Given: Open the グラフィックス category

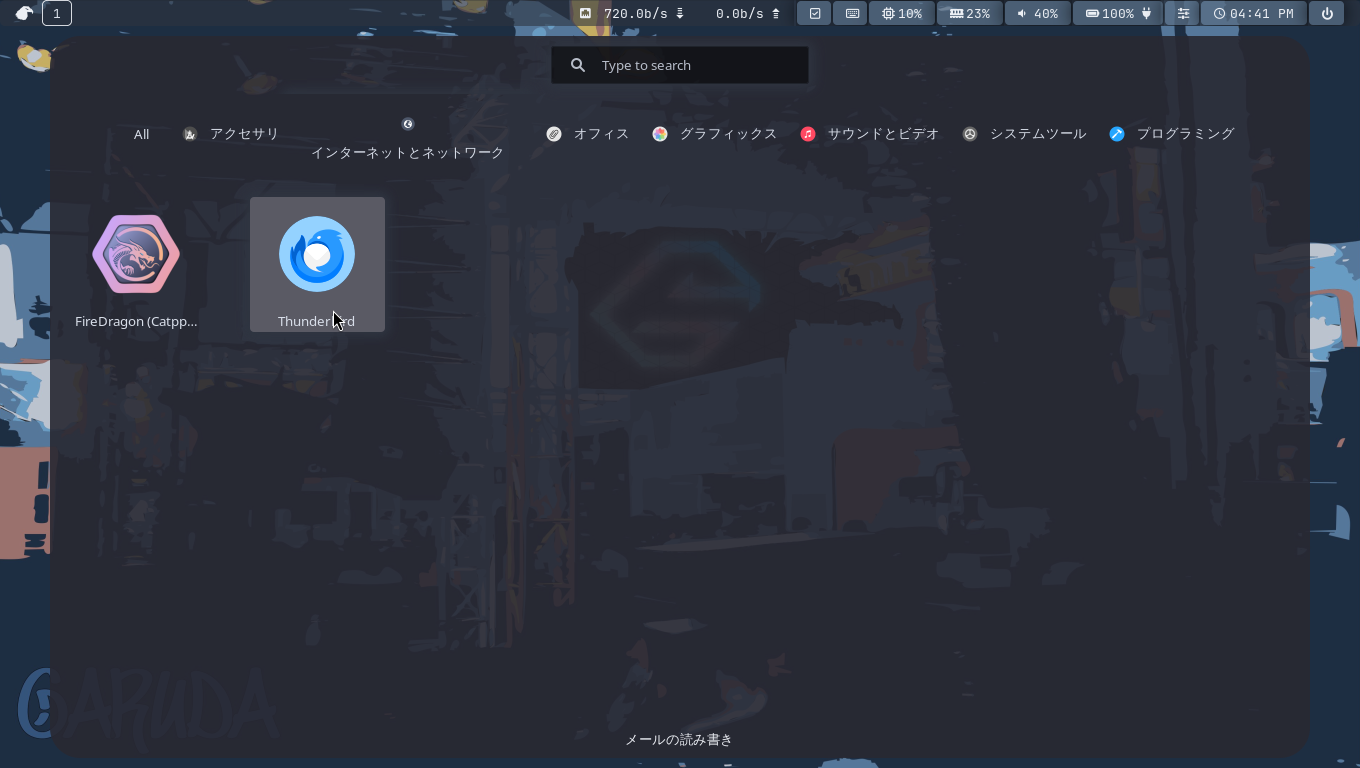Looking at the screenshot, I should (715, 134).
